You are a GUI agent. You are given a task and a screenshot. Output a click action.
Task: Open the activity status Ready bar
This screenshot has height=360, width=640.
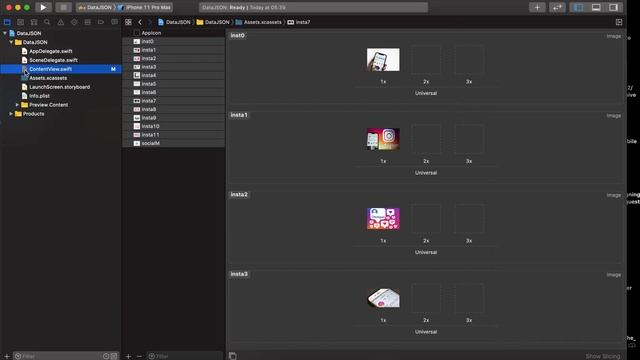click(x=313, y=7)
